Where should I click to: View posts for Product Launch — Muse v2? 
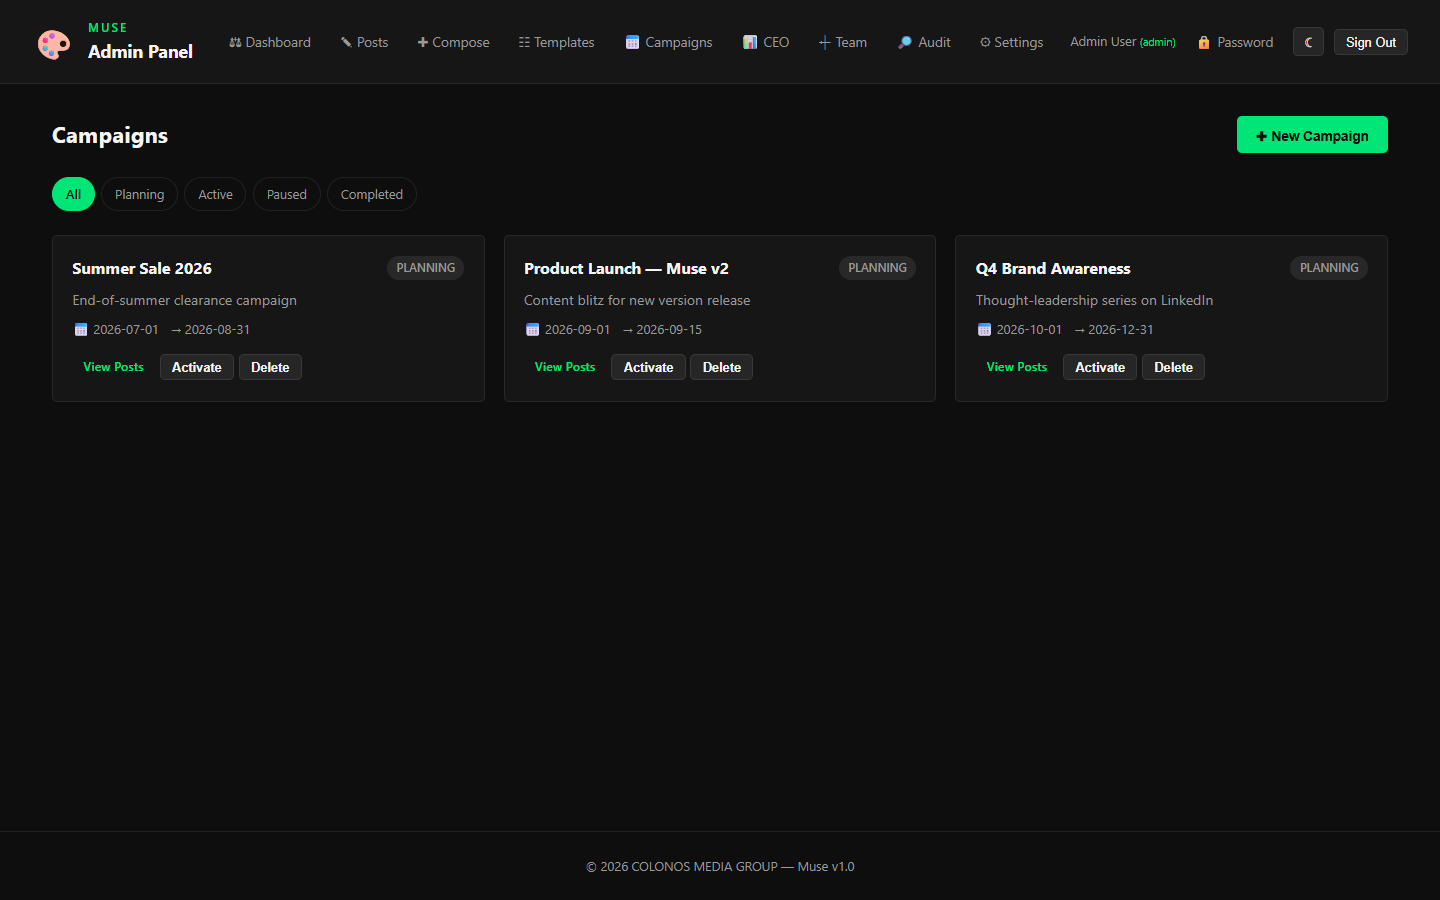(x=565, y=367)
